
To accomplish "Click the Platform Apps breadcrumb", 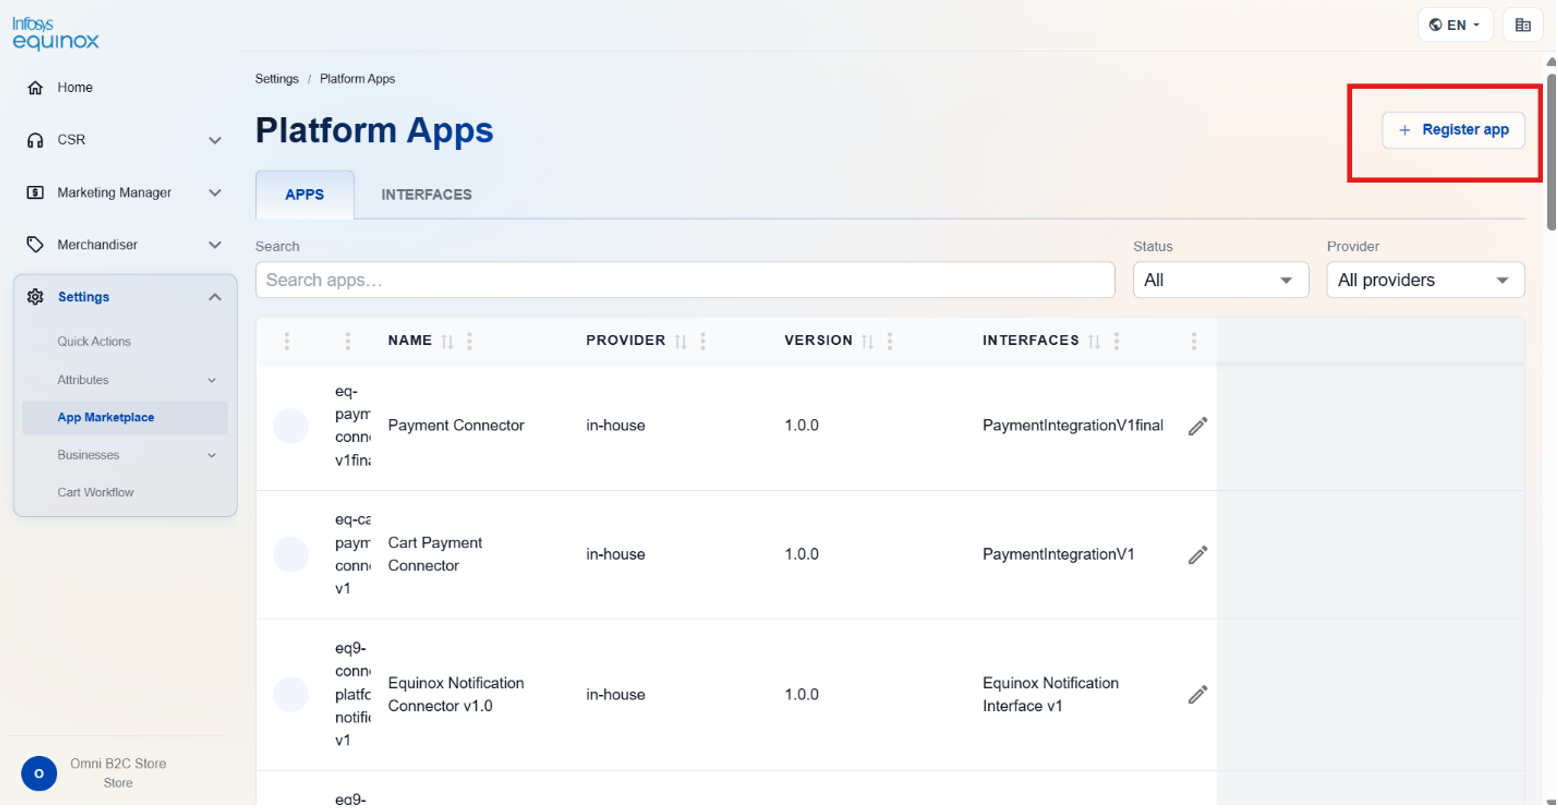I will pos(357,79).
